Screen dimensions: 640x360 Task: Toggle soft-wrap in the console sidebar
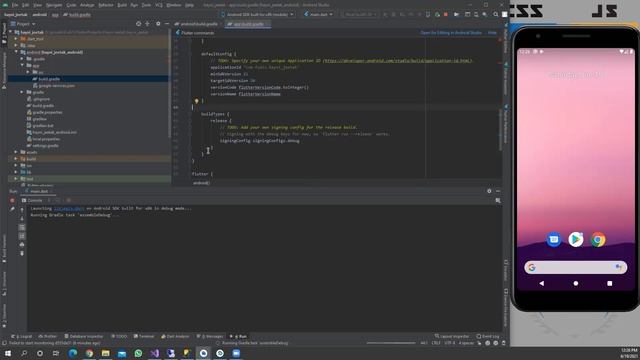pos(22,227)
